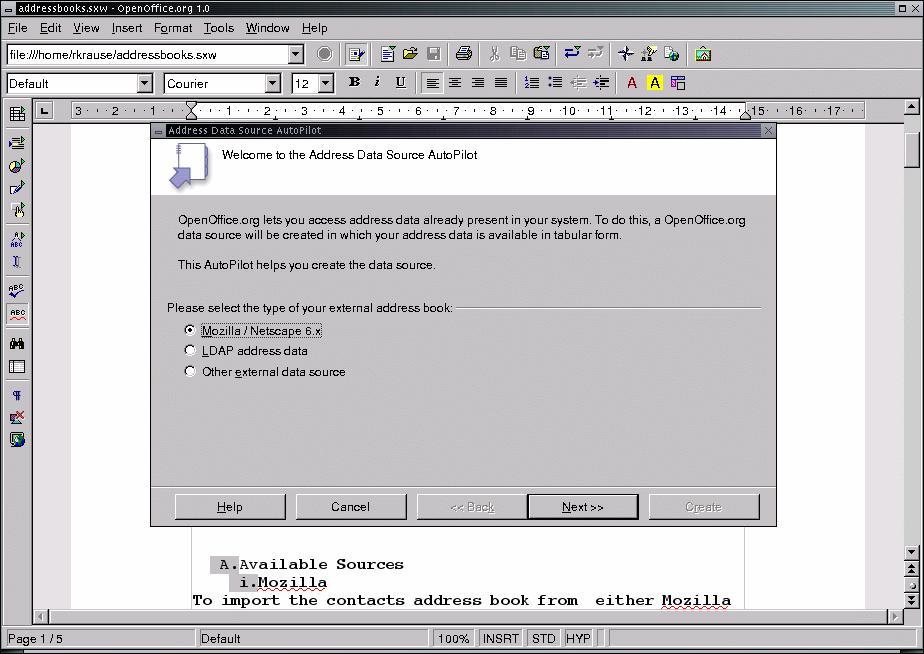Click the Data Sources table icon
This screenshot has height=654, width=924.
(x=17, y=366)
